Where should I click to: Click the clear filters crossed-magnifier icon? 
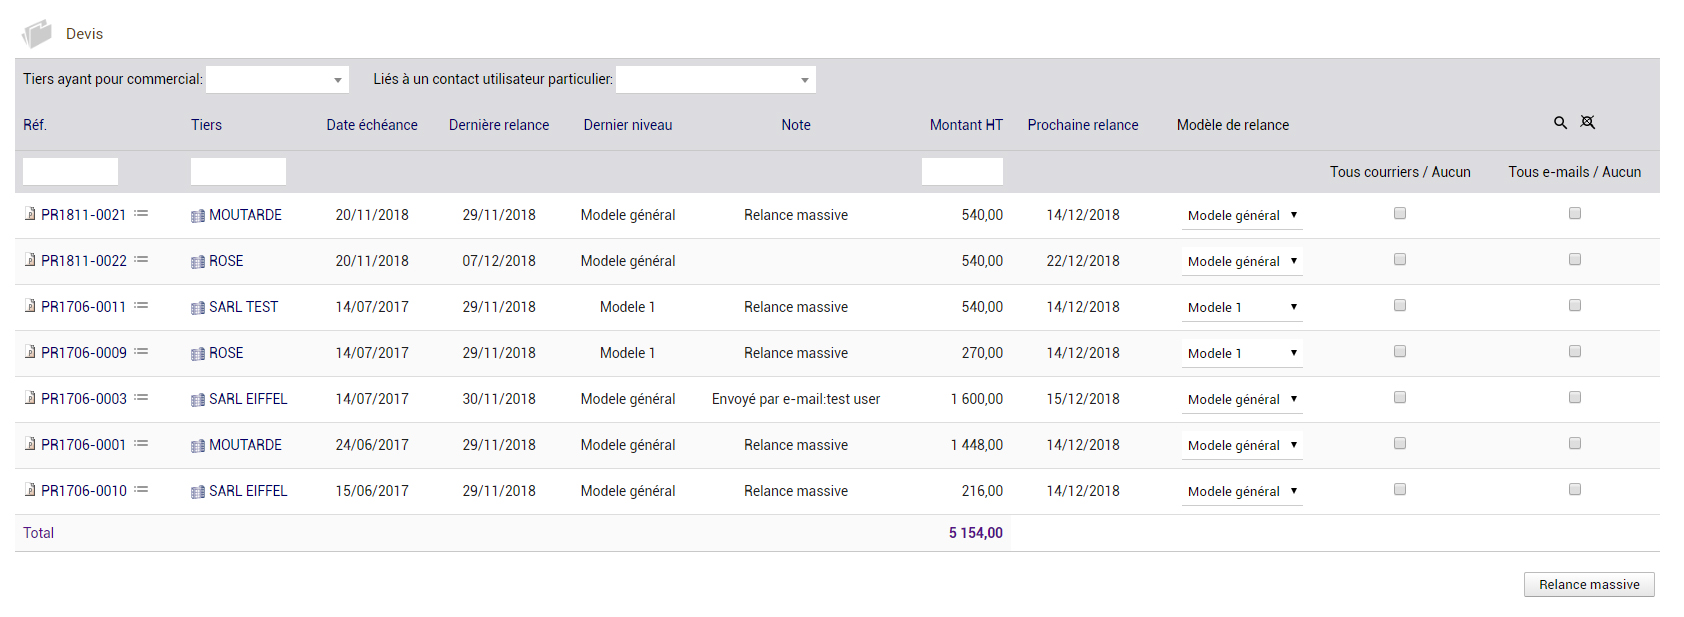[1587, 122]
